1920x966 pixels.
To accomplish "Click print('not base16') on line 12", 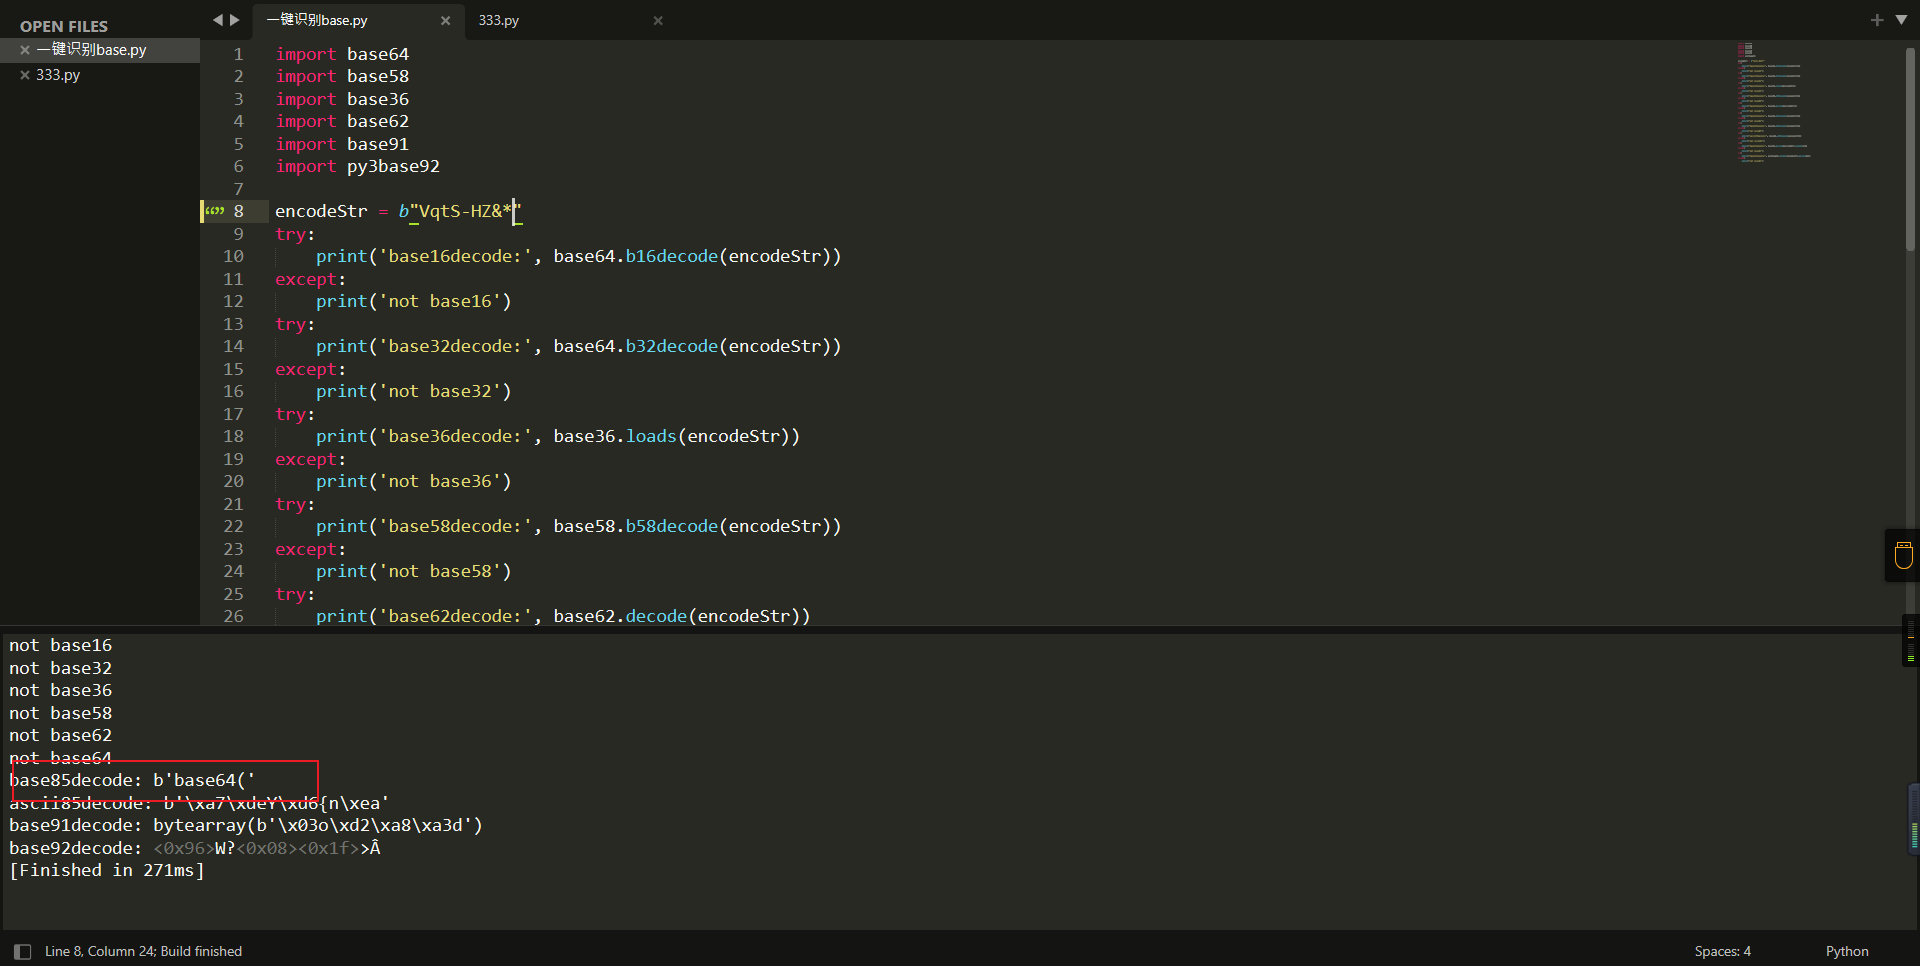I will (414, 301).
